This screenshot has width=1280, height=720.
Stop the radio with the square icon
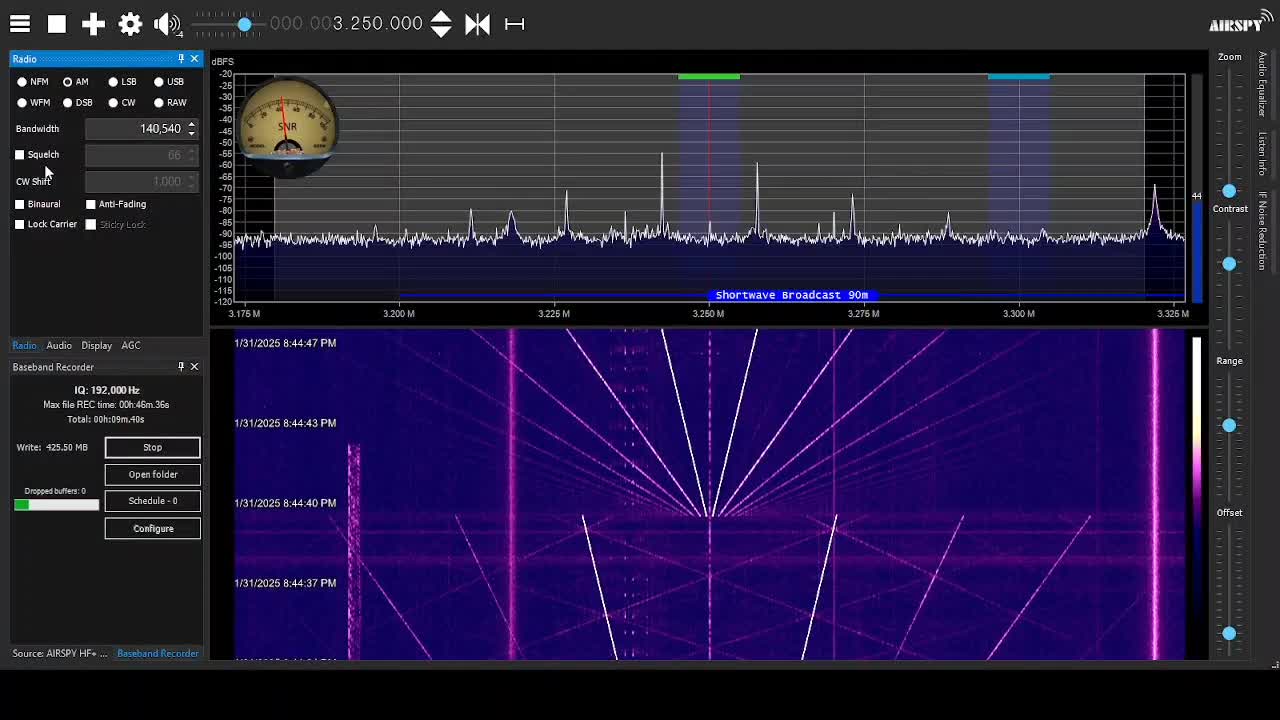(57, 24)
